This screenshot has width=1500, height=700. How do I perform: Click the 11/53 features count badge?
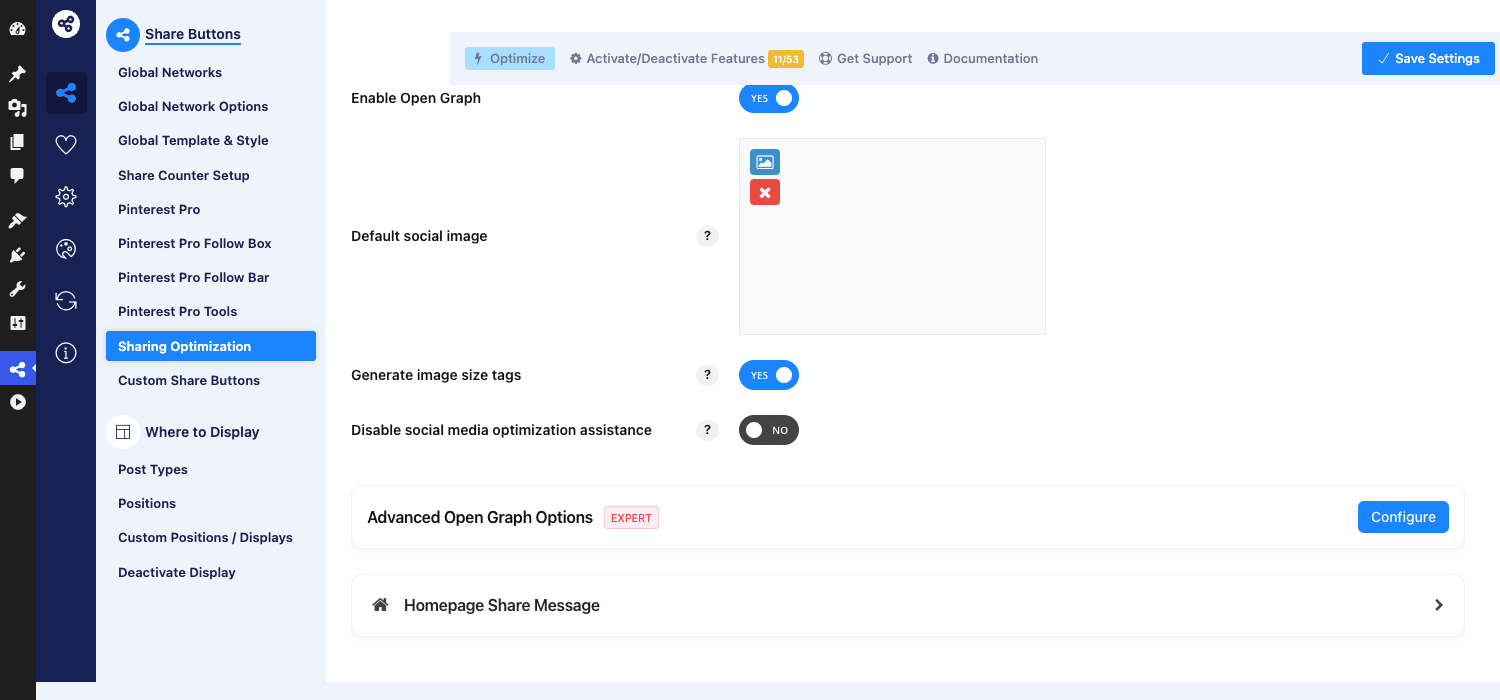pos(786,59)
